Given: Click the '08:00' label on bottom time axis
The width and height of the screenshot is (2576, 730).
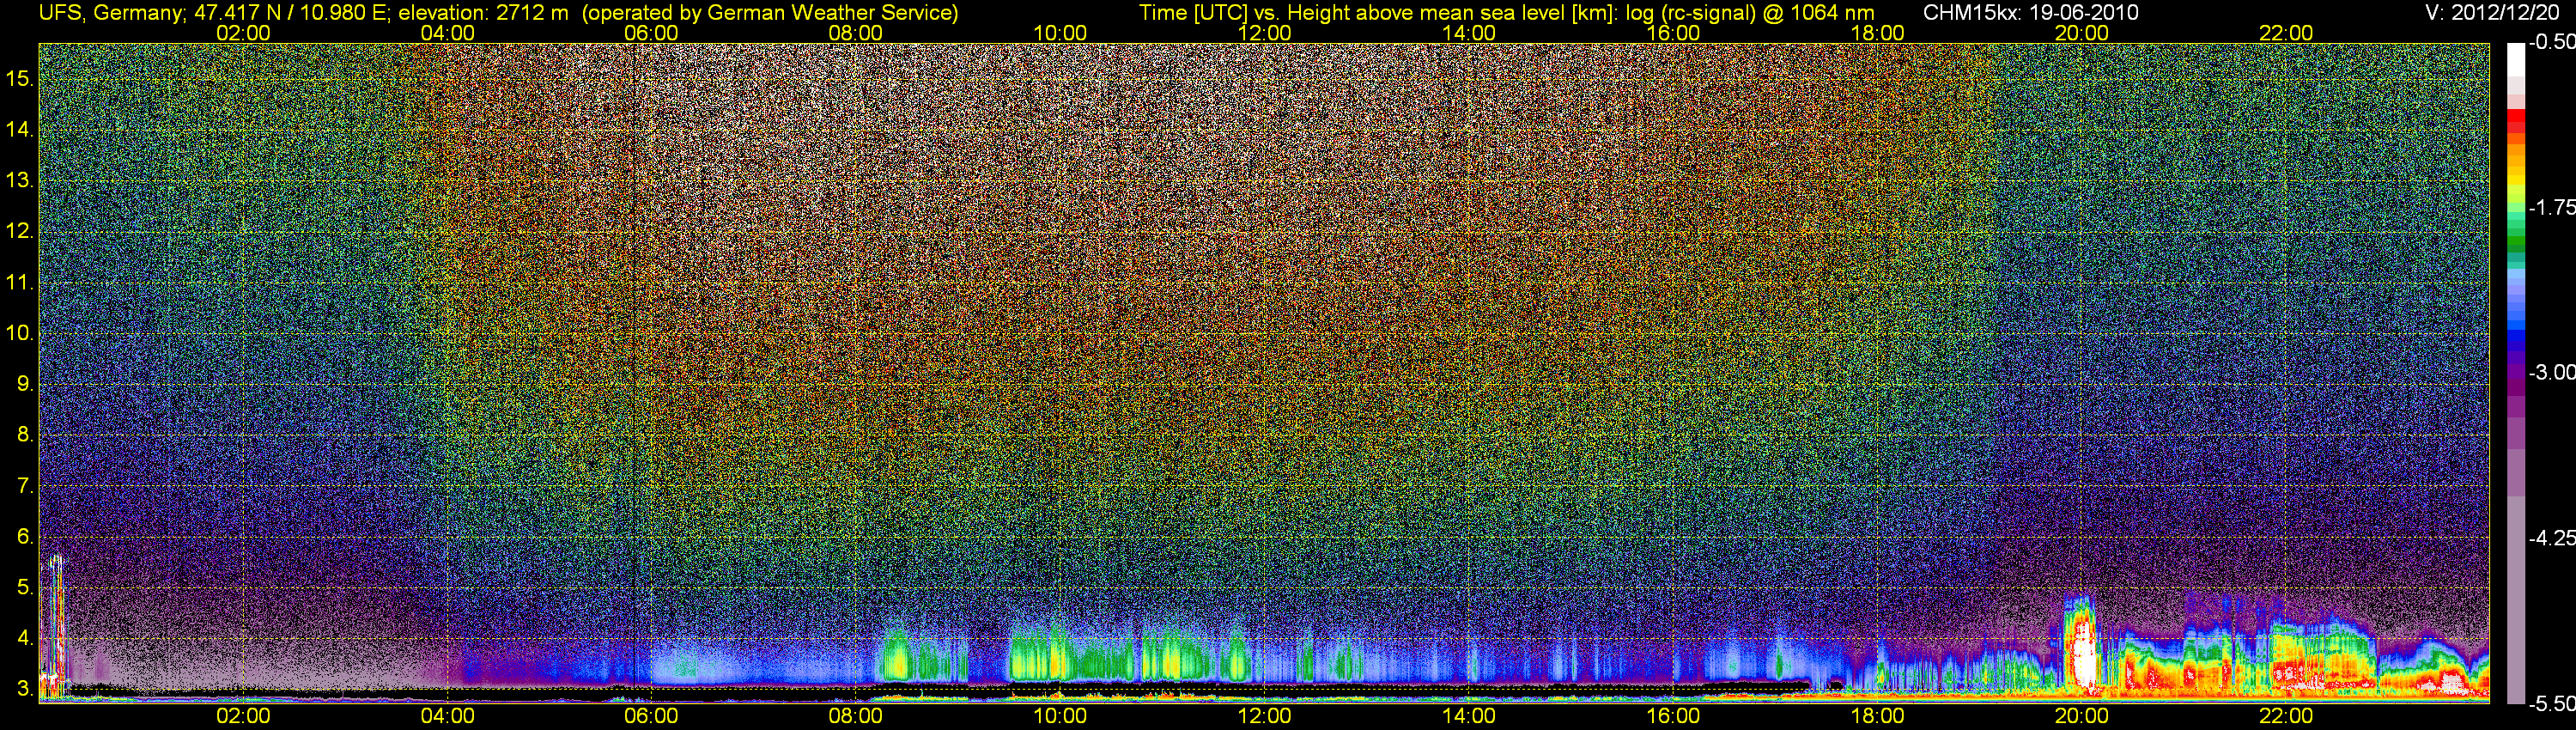Looking at the screenshot, I should click(x=856, y=716).
